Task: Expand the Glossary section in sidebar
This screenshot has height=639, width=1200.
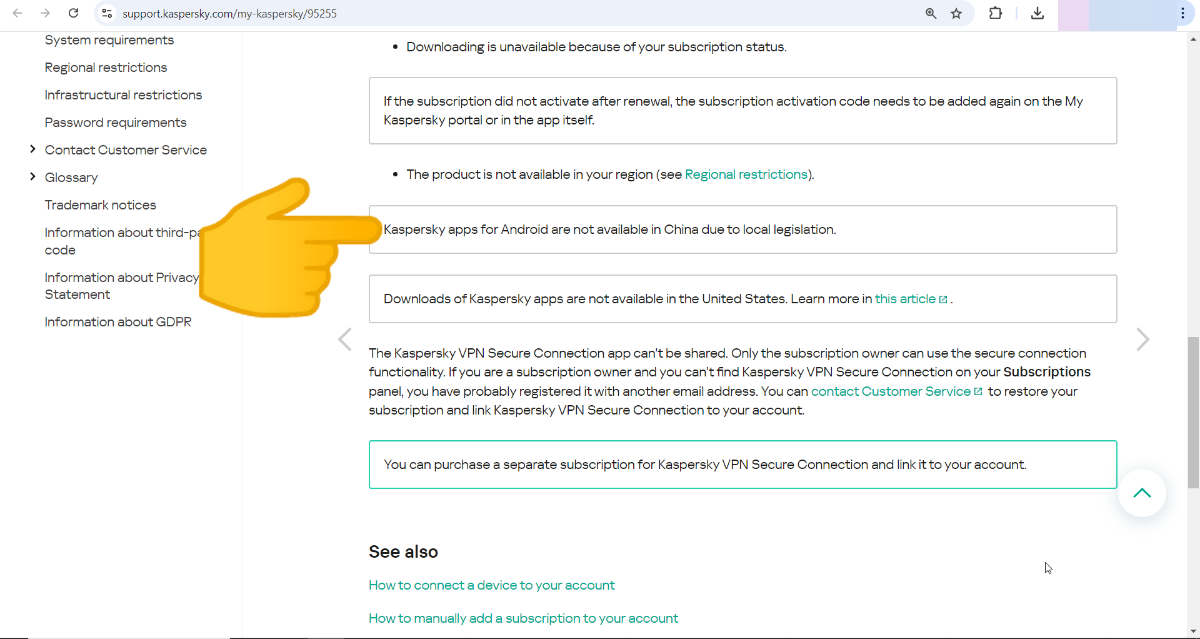Action: click(32, 177)
